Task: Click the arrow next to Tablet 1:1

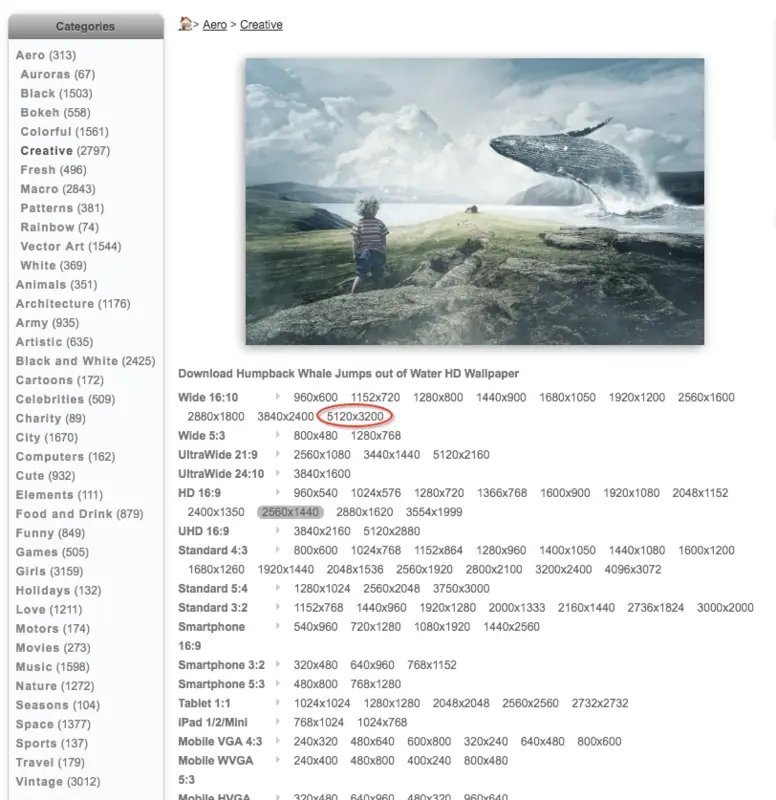Action: pyautogui.click(x=278, y=702)
